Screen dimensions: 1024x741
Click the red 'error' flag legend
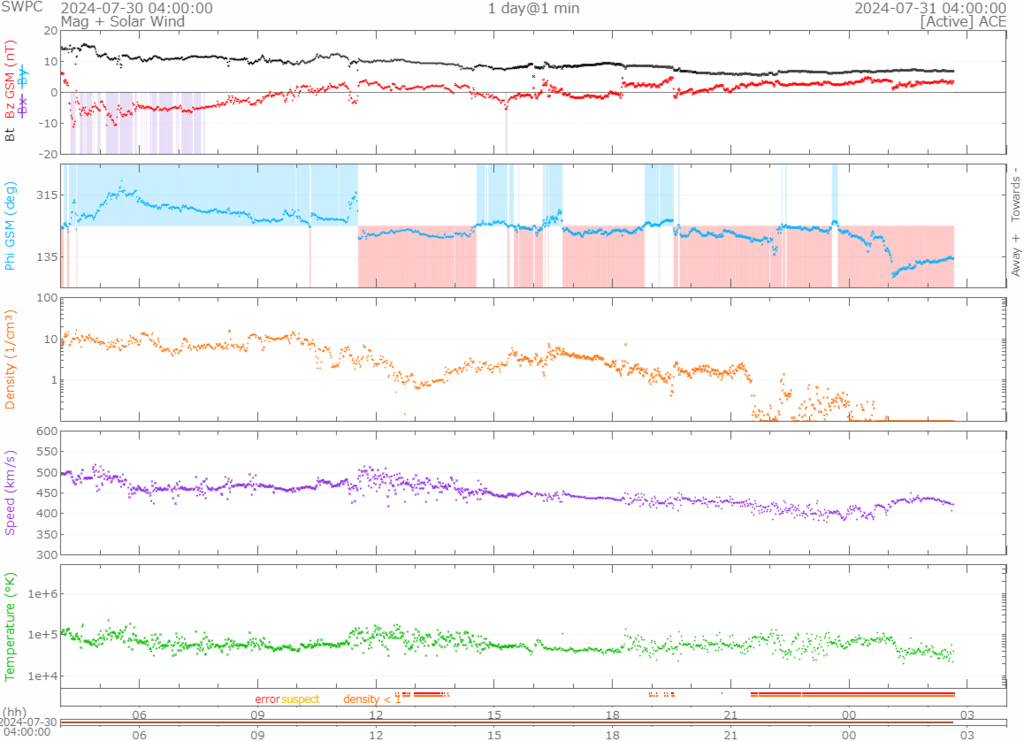coord(266,699)
